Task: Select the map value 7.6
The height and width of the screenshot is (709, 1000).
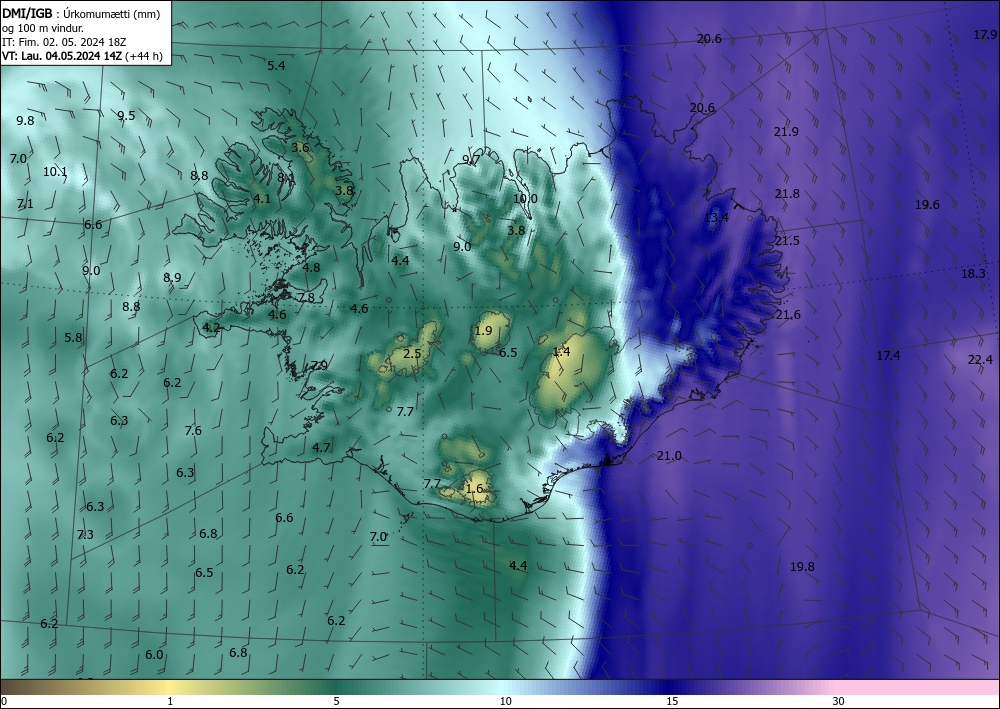Action: pos(193,431)
